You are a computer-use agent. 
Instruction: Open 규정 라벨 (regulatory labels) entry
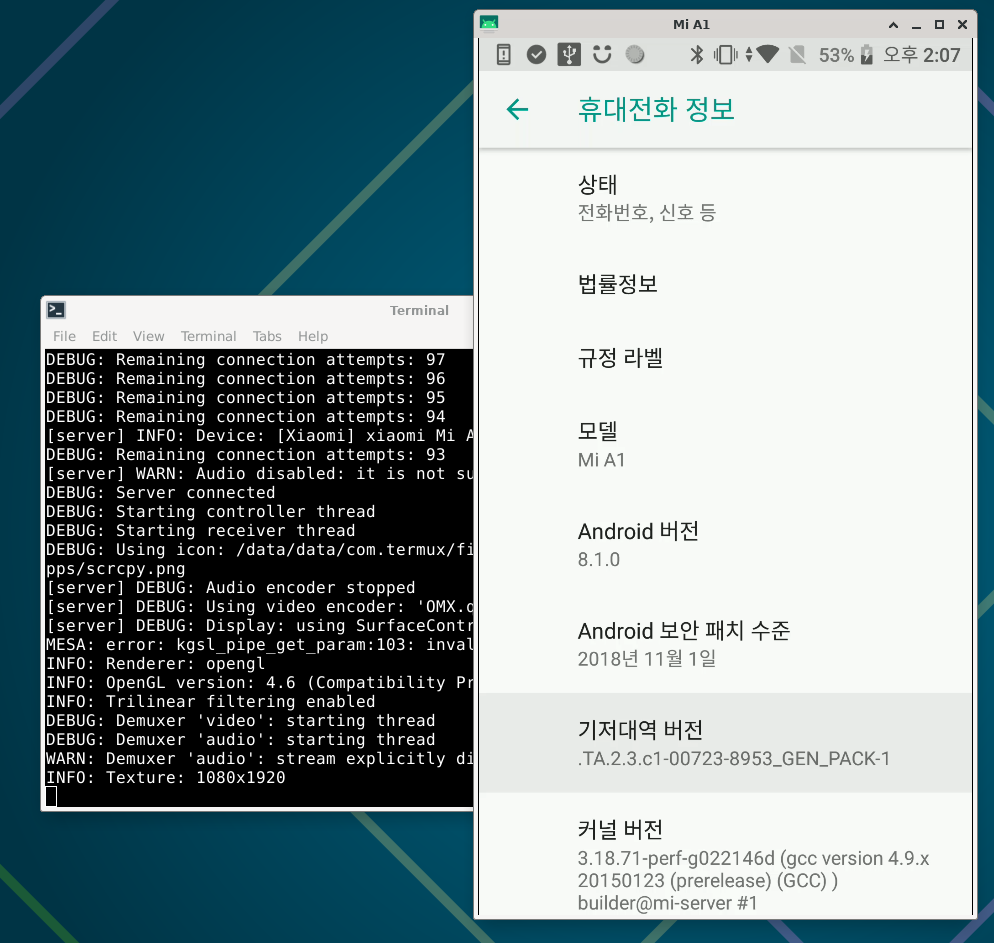[x=725, y=358]
